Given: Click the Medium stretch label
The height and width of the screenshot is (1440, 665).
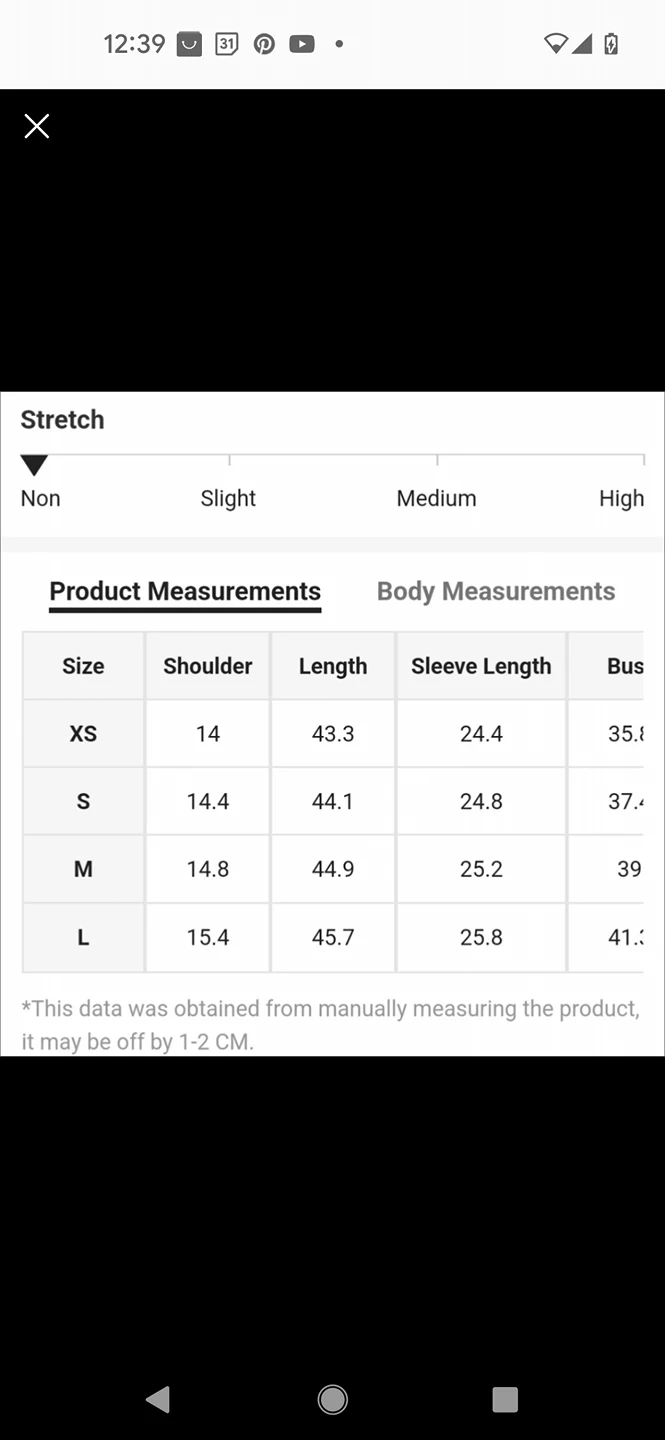Looking at the screenshot, I should (x=436, y=498).
